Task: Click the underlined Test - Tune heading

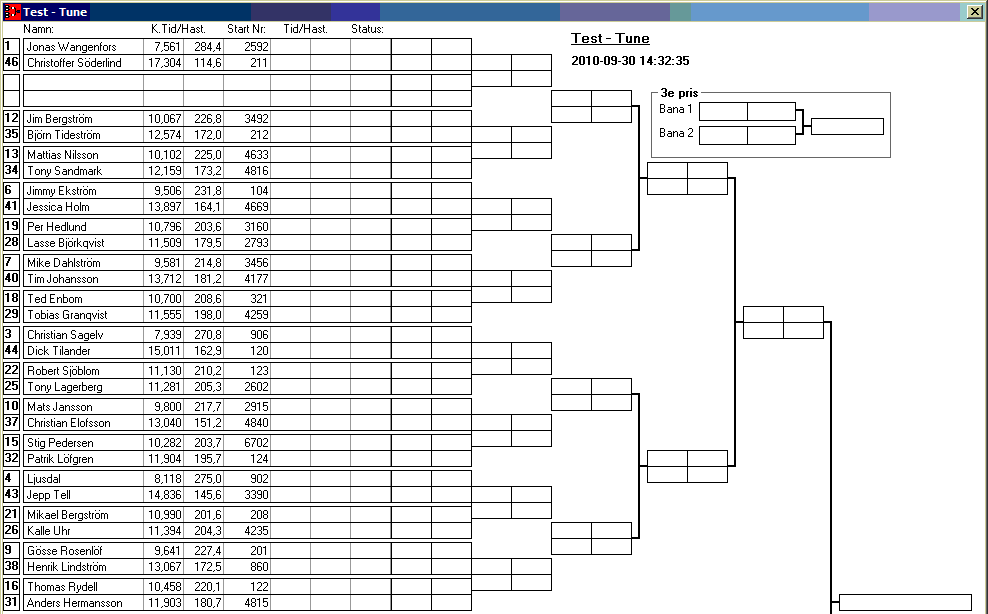Action: (x=610, y=39)
